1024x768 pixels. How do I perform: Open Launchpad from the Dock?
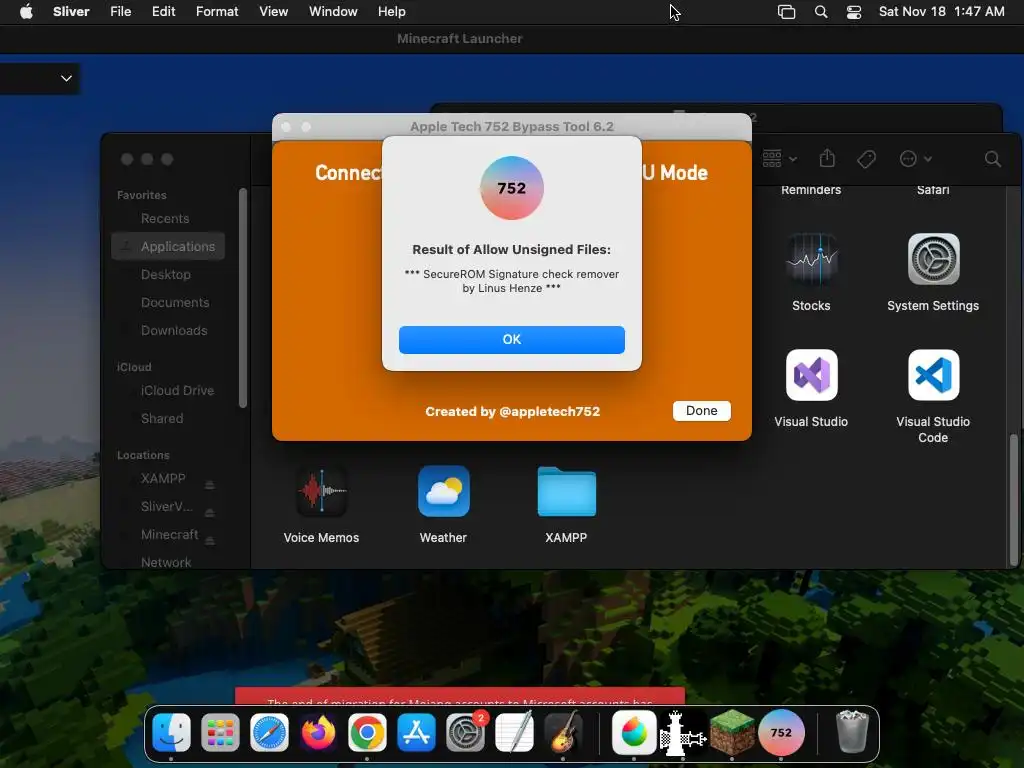[x=220, y=732]
